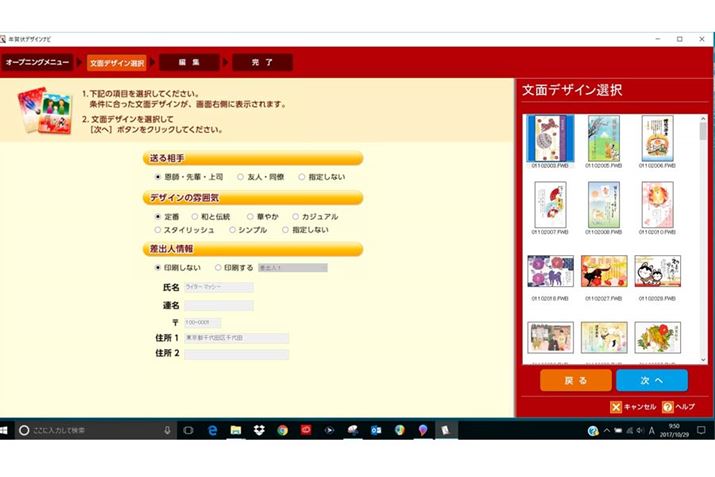The width and height of the screenshot is (715, 477).
Task: Click the 〒 postal code field
Action: coord(202,322)
